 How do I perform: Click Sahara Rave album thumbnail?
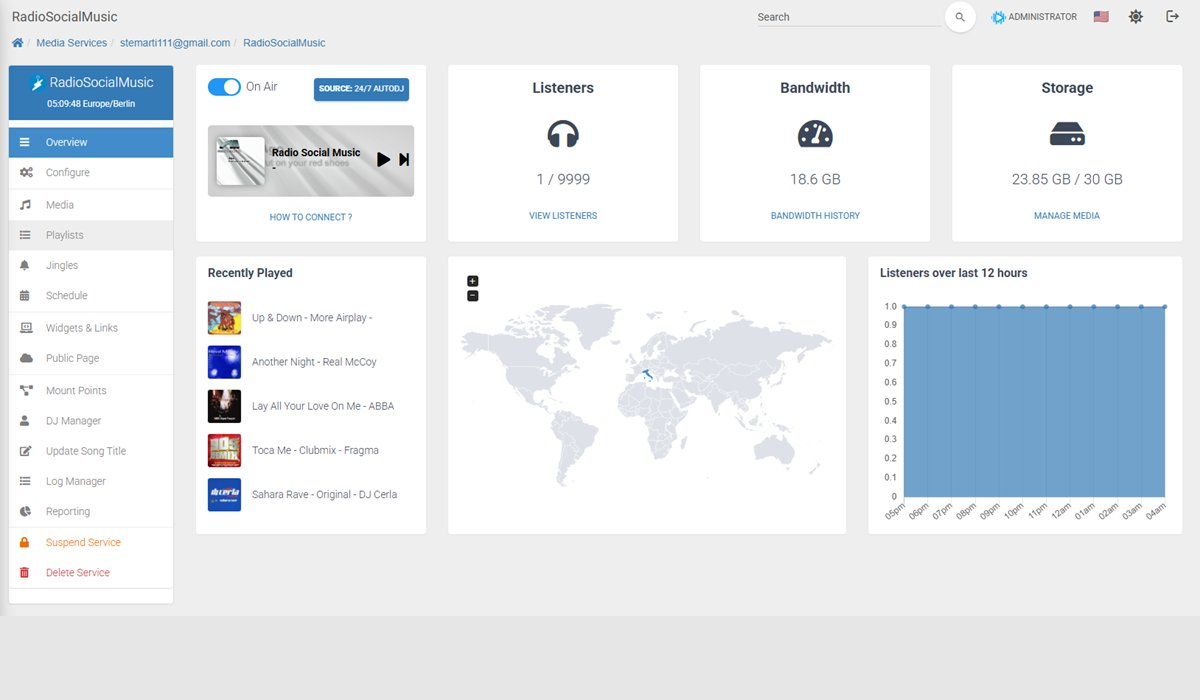(224, 494)
